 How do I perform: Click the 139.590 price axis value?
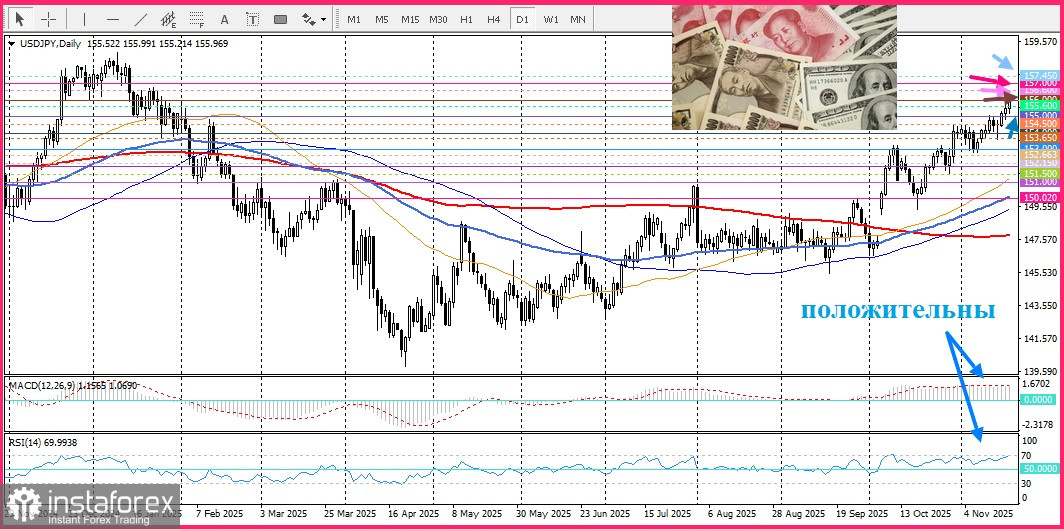(x=1039, y=372)
